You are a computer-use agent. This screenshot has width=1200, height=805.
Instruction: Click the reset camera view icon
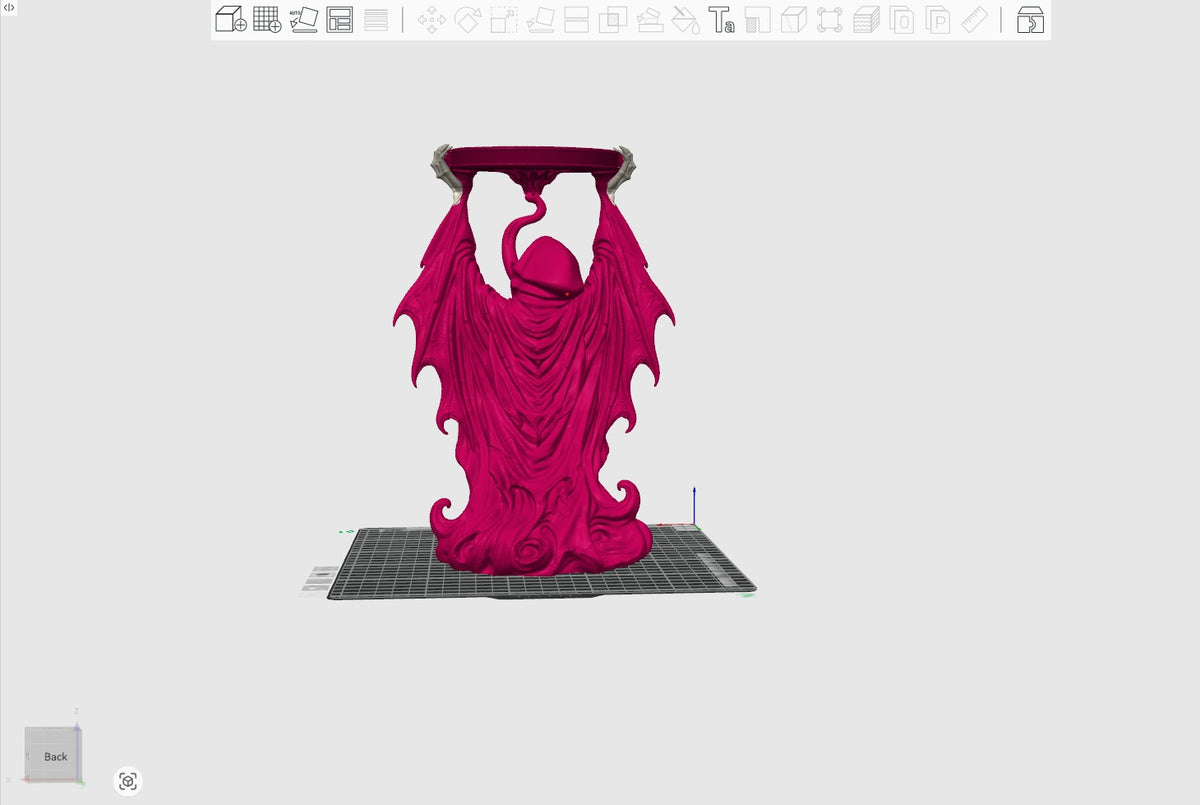pyautogui.click(x=128, y=781)
